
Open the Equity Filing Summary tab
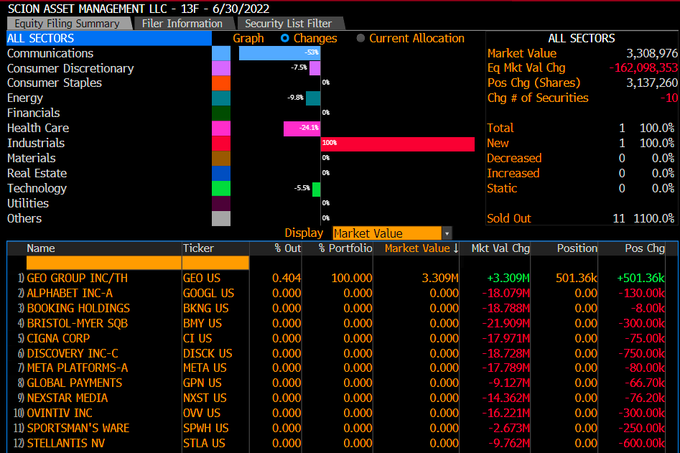pos(69,23)
